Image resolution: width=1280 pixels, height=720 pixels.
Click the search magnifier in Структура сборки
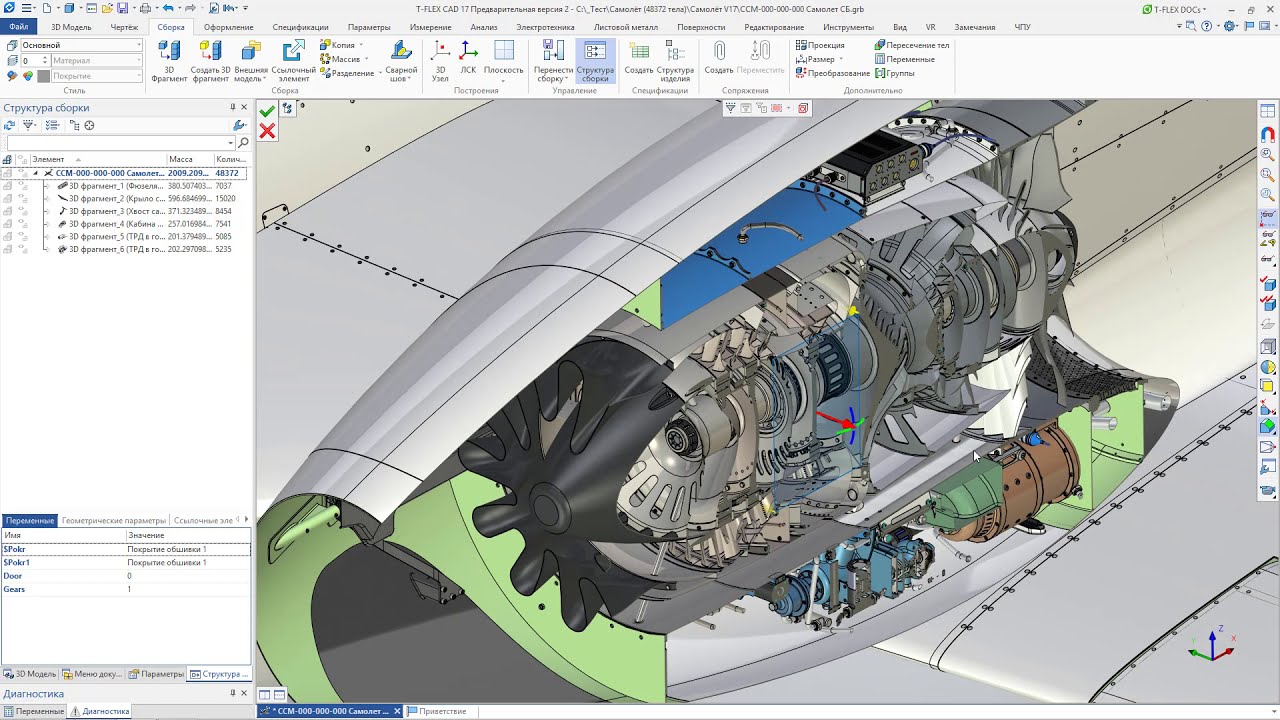click(243, 143)
